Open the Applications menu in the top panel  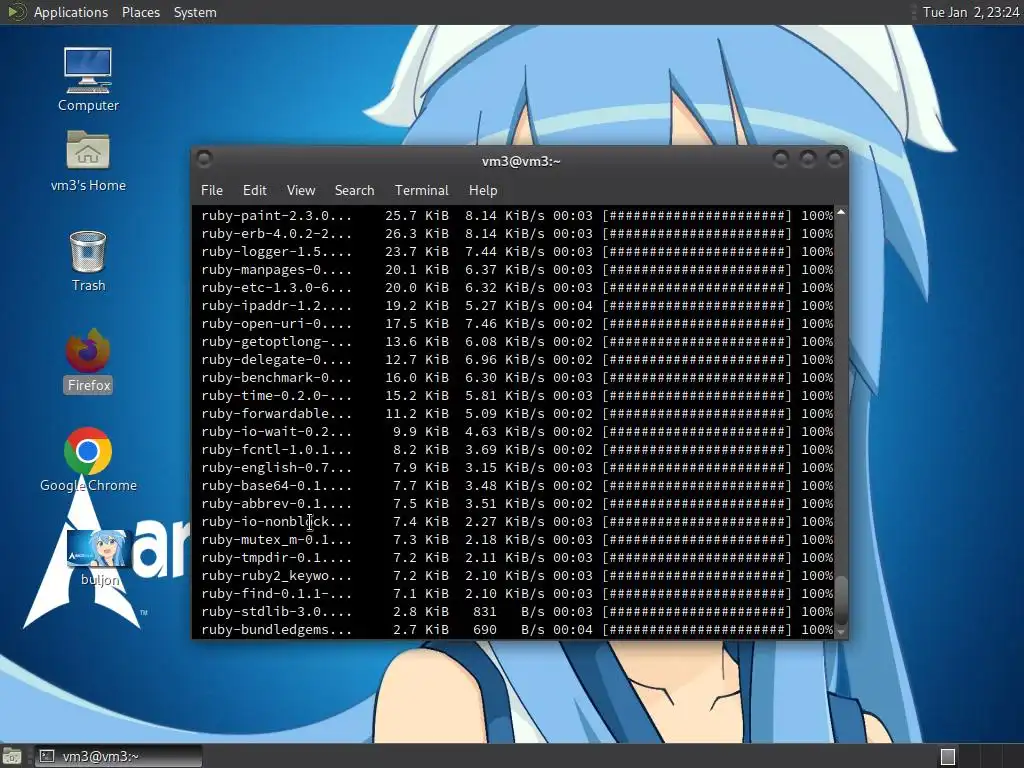tap(71, 12)
